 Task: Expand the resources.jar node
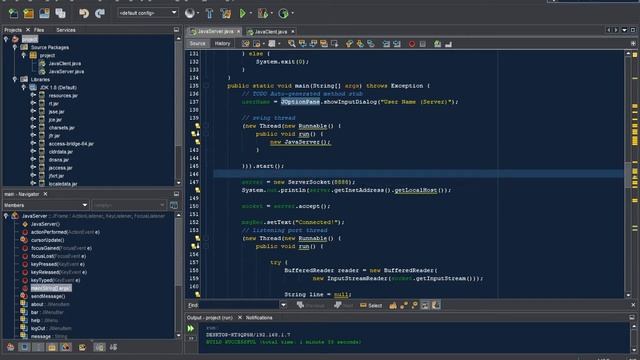[x=33, y=95]
